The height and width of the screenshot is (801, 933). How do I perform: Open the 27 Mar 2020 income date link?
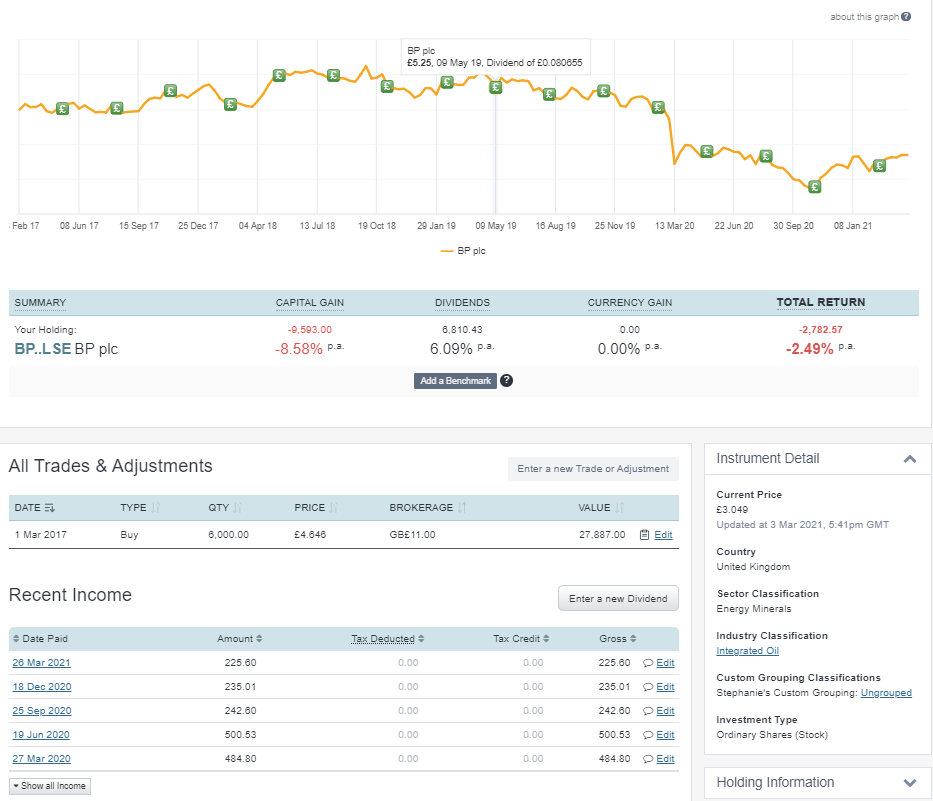tap(42, 759)
